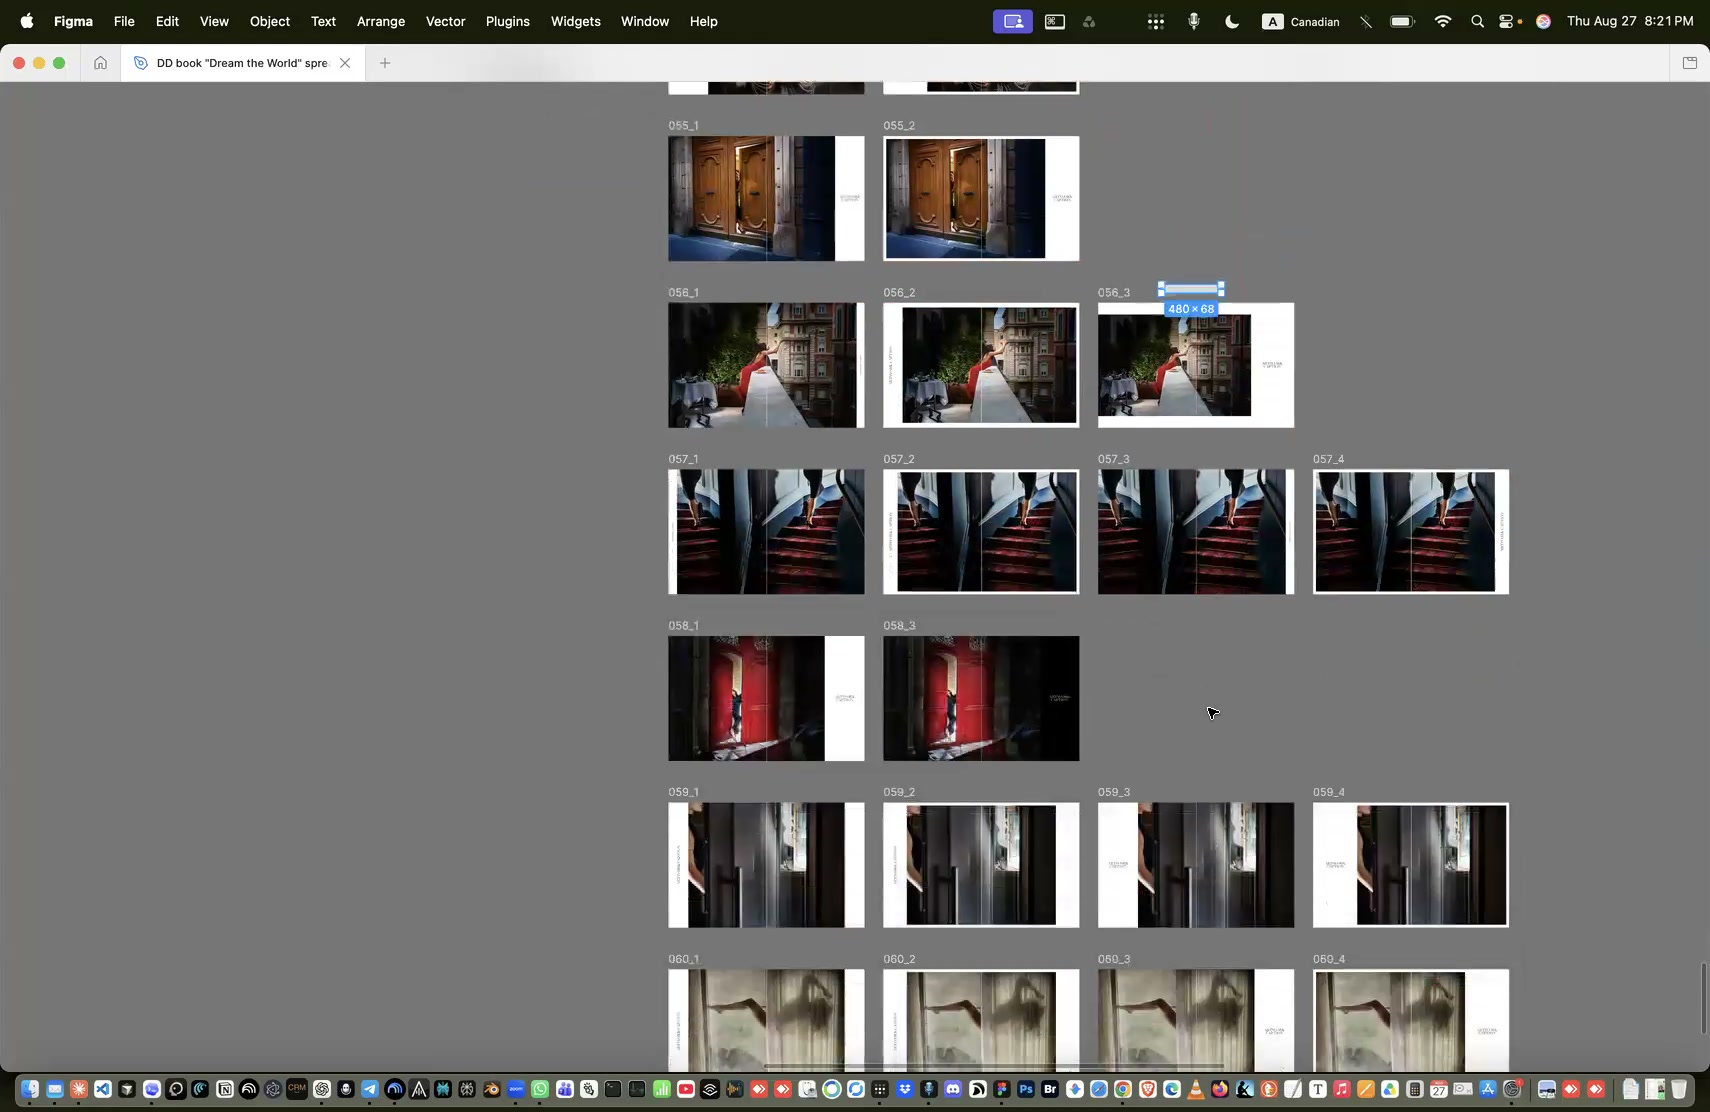Open the Arrange menu

pos(381,21)
